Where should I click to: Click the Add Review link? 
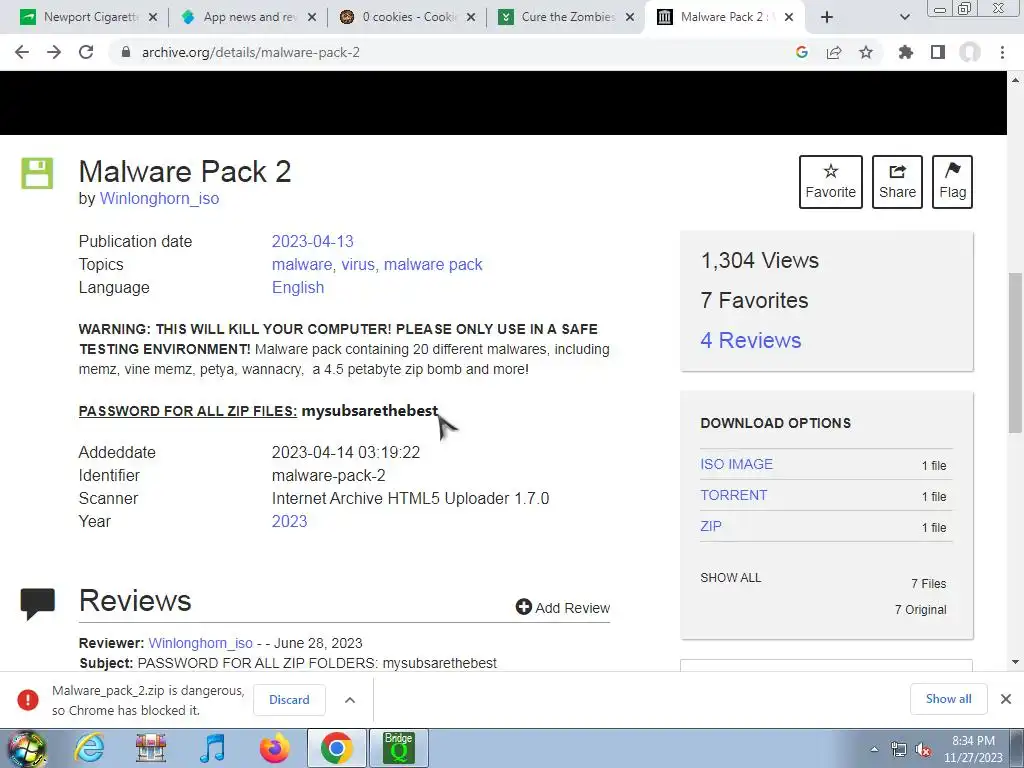pos(563,607)
